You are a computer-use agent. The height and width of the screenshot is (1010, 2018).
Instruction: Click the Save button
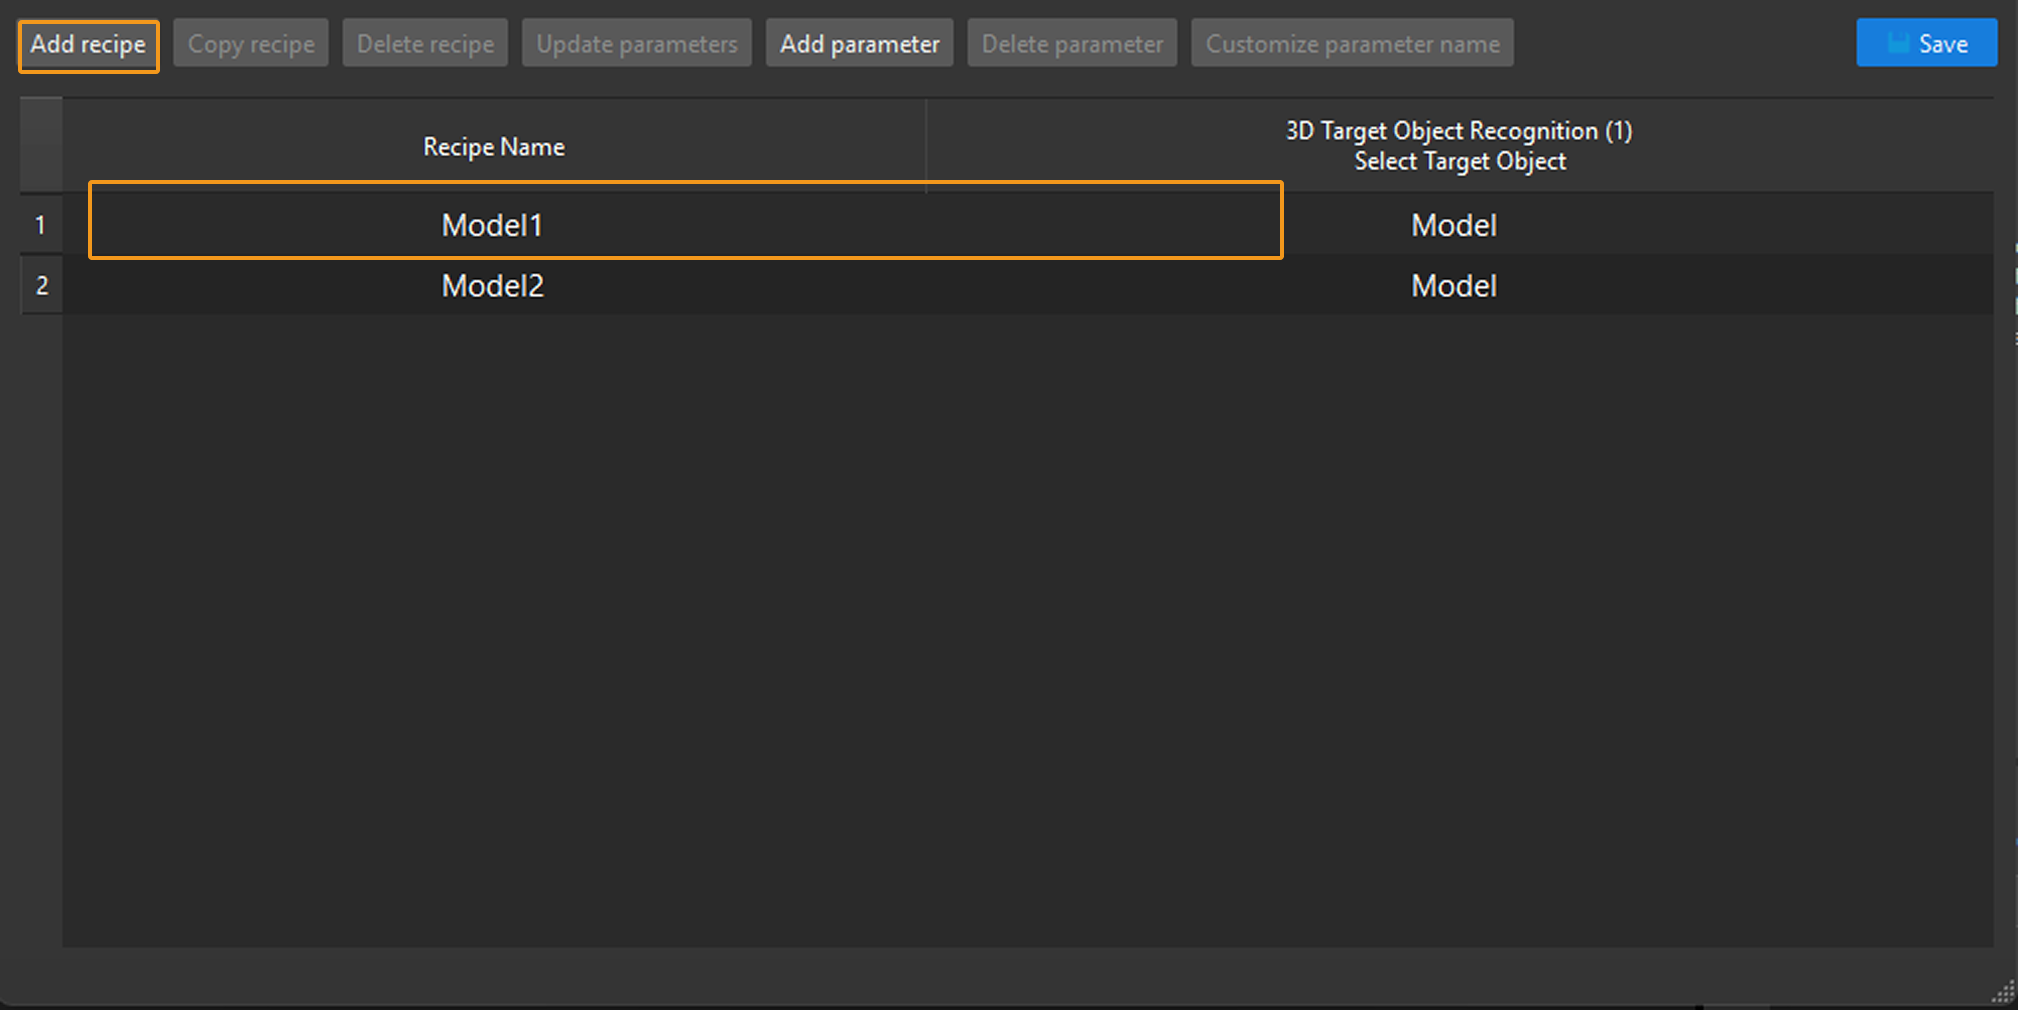point(1926,43)
